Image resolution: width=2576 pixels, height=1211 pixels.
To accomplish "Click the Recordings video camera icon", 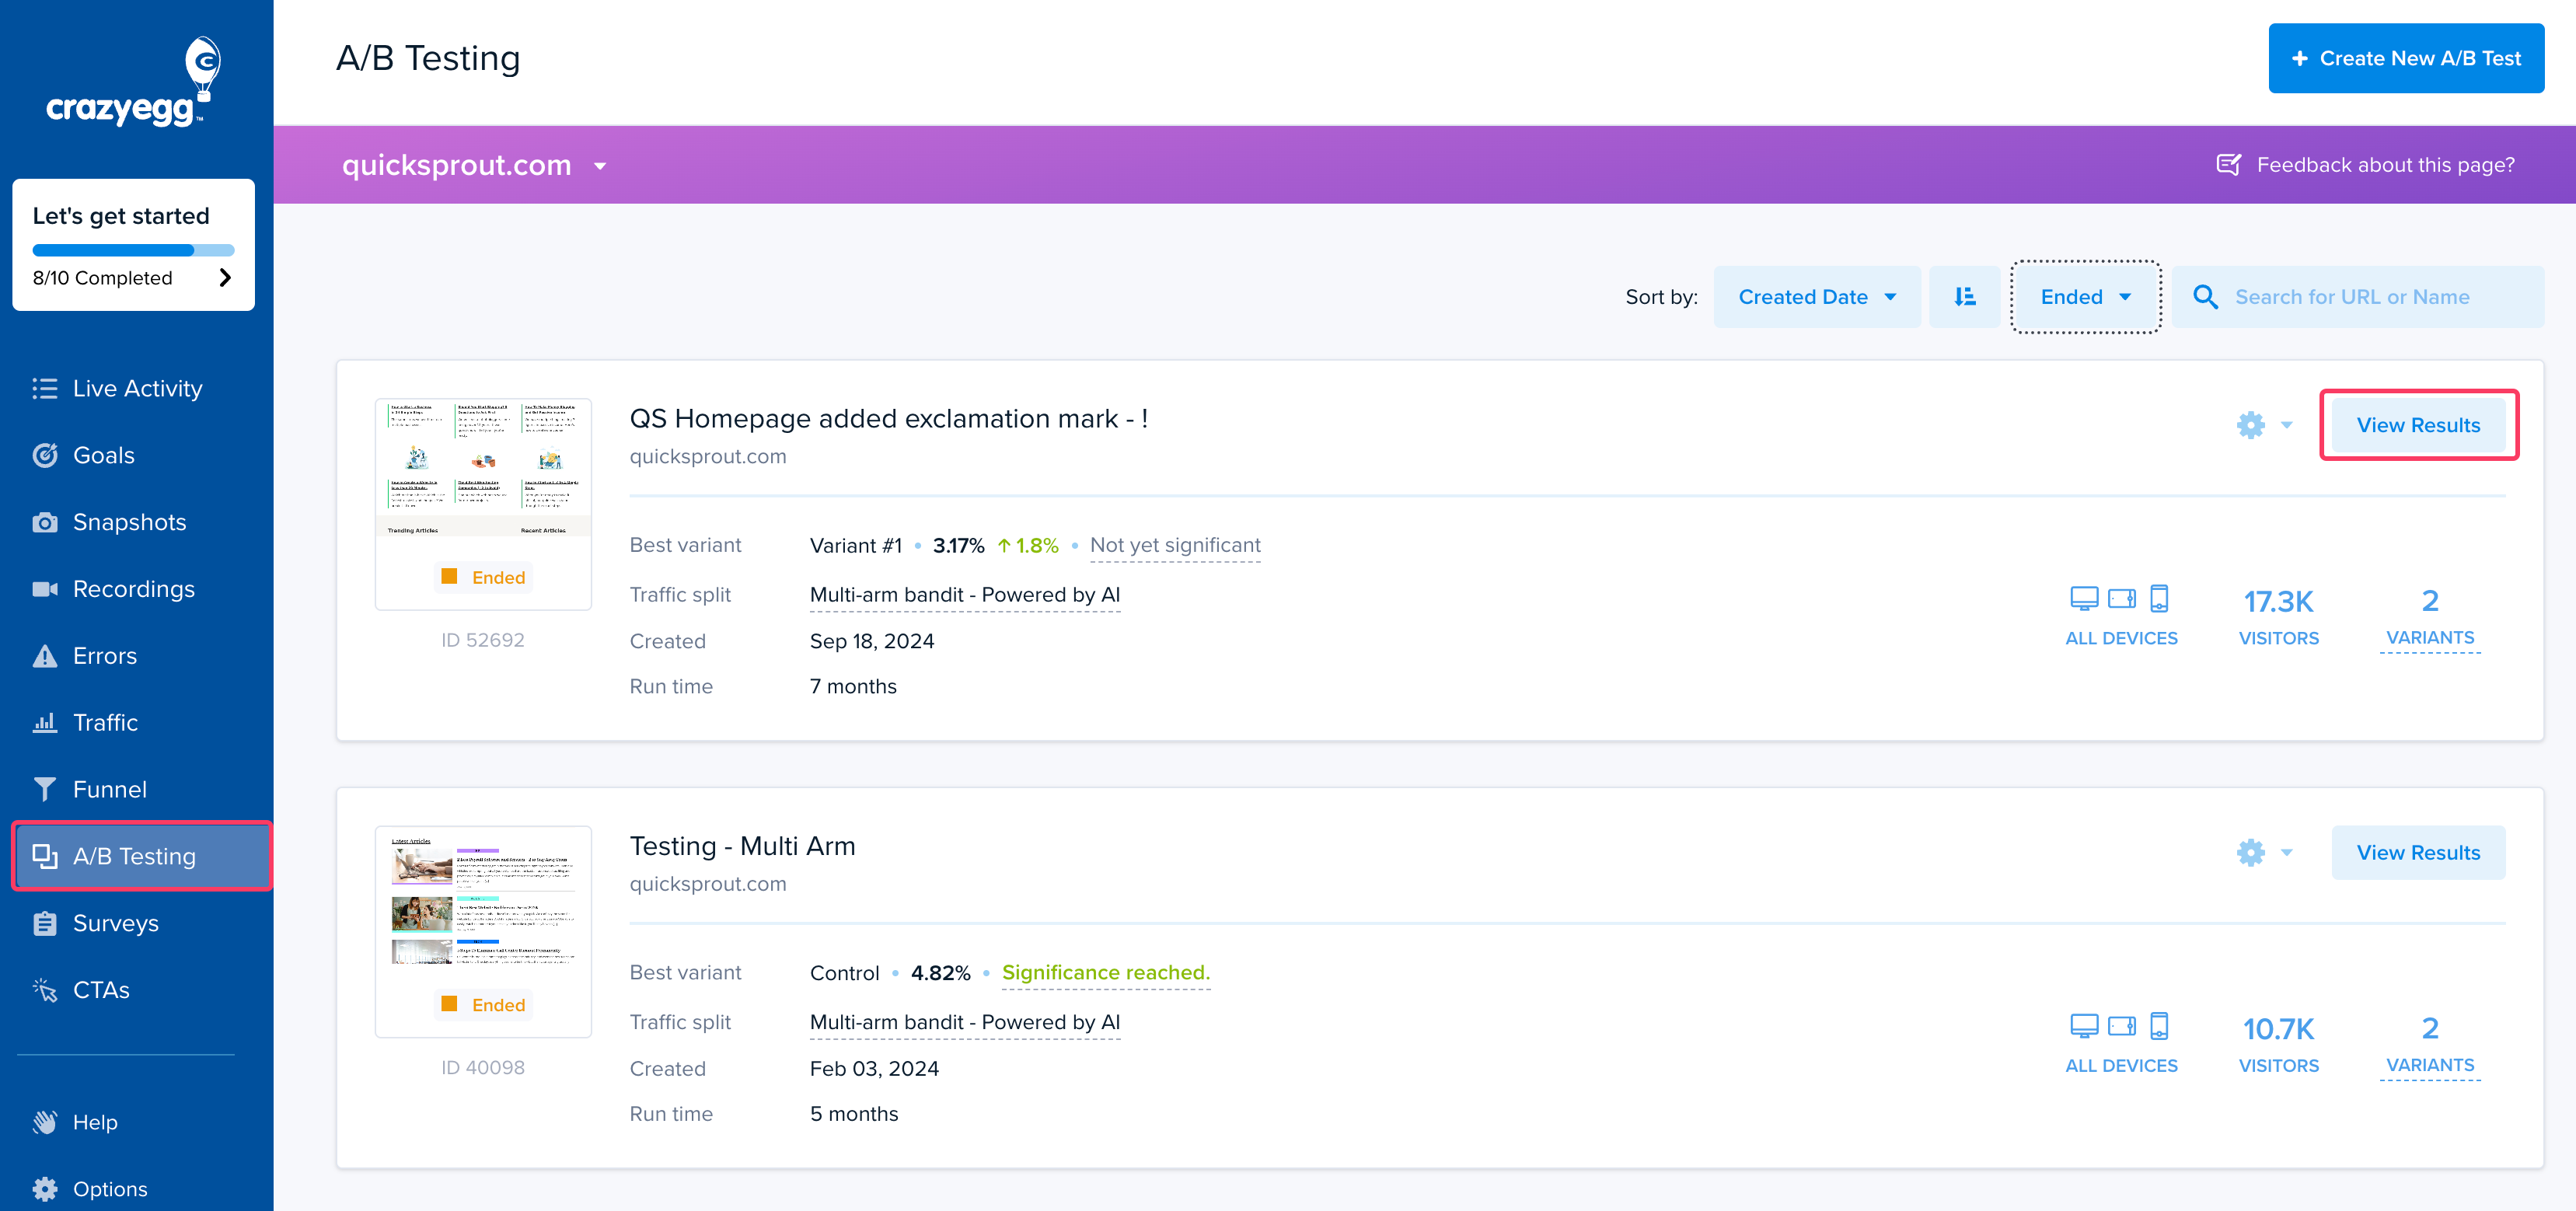I will [x=45, y=589].
